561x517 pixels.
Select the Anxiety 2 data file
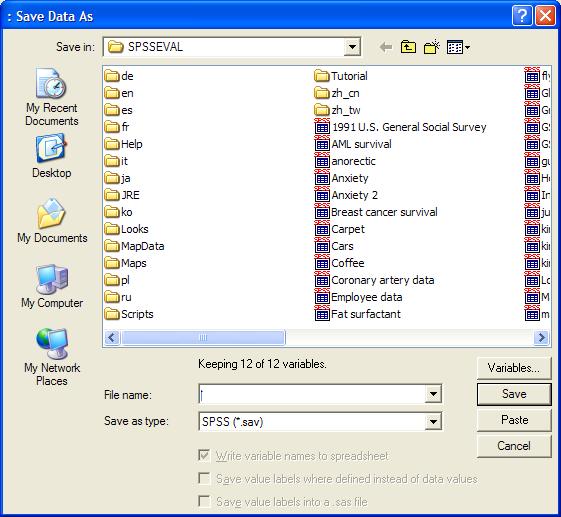point(346,195)
